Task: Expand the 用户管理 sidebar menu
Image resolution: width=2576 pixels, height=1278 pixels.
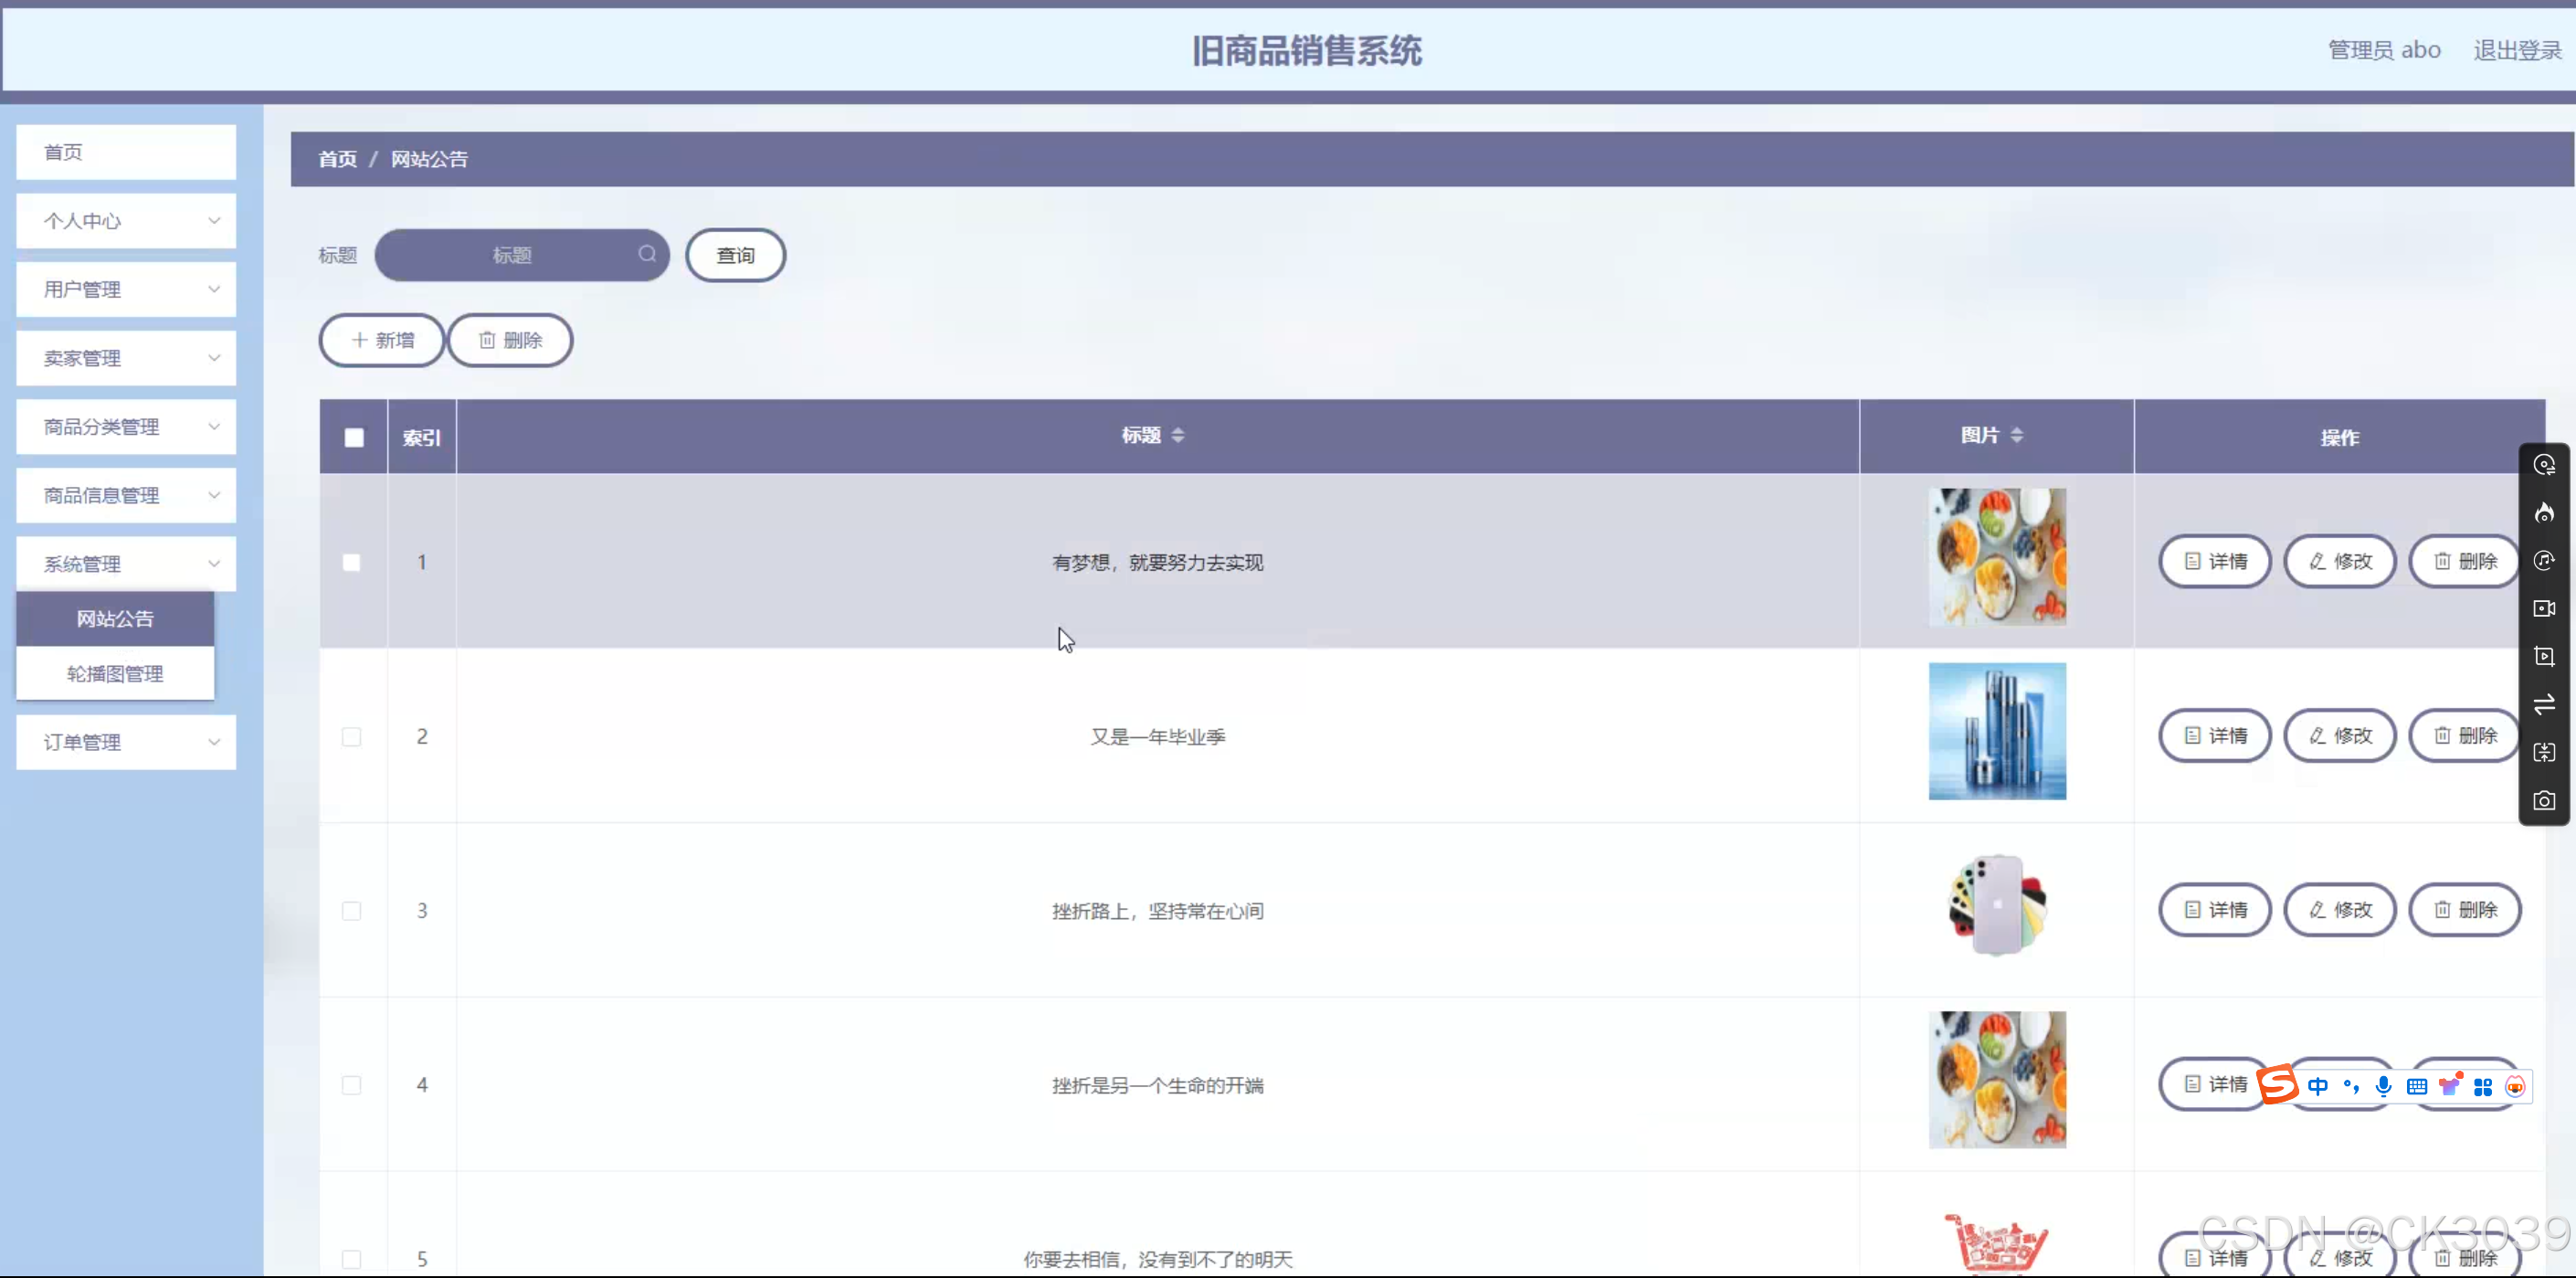Action: tap(125, 289)
